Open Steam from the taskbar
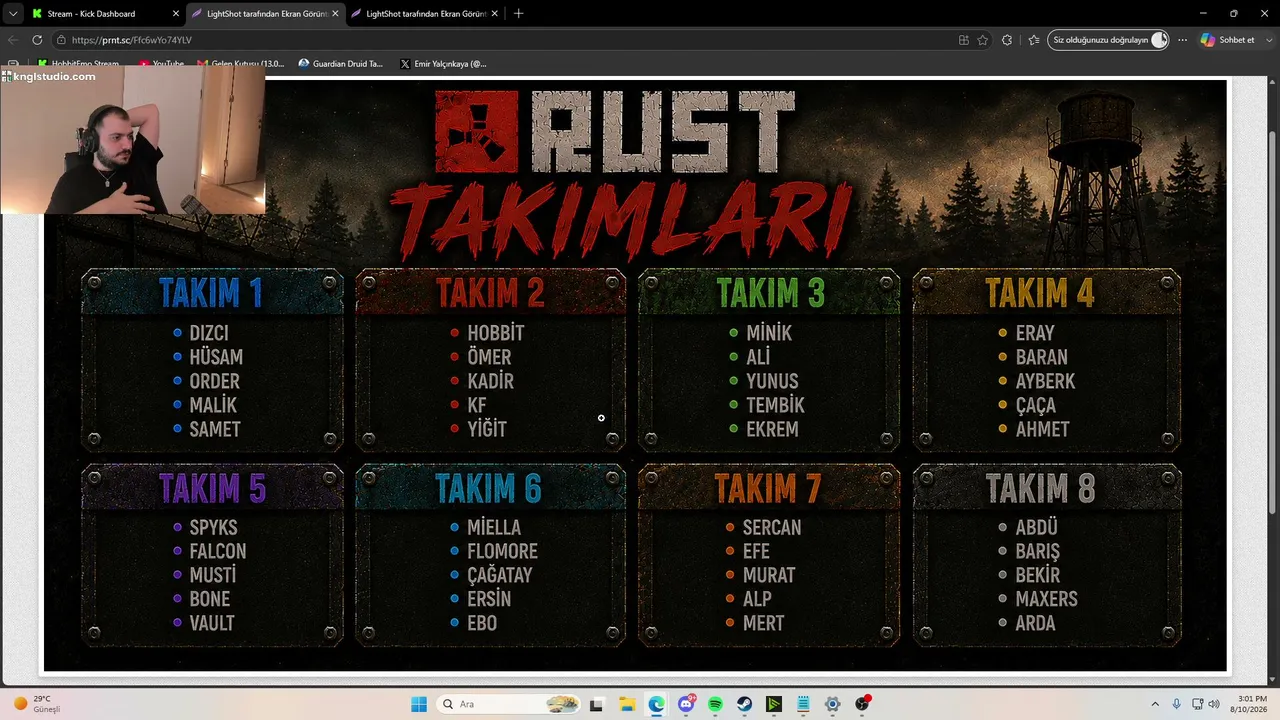This screenshot has height=720, width=1280. pos(745,704)
